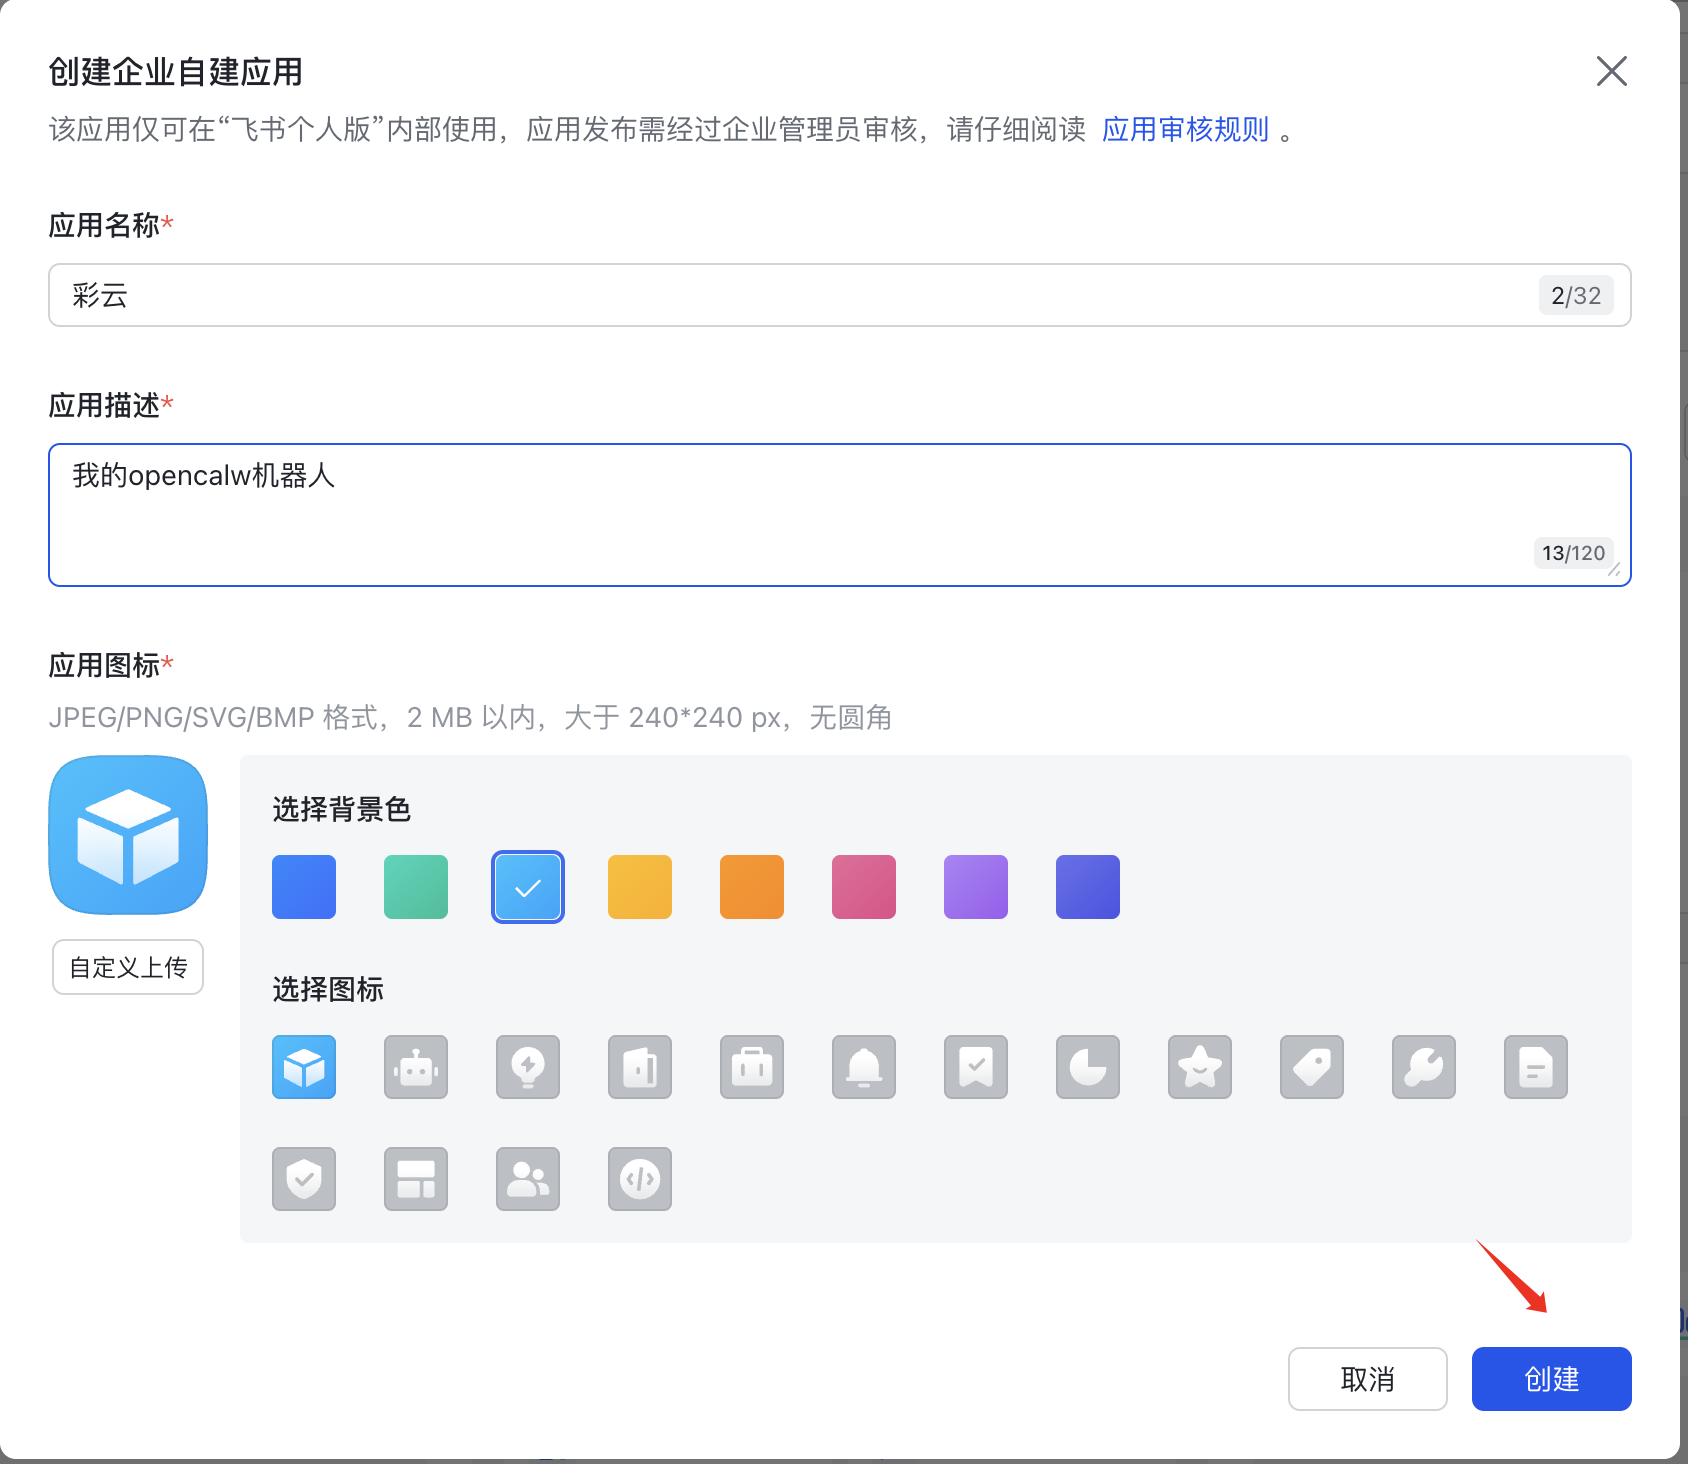Choose the pie chart icon
1688x1464 pixels.
1087,1067
